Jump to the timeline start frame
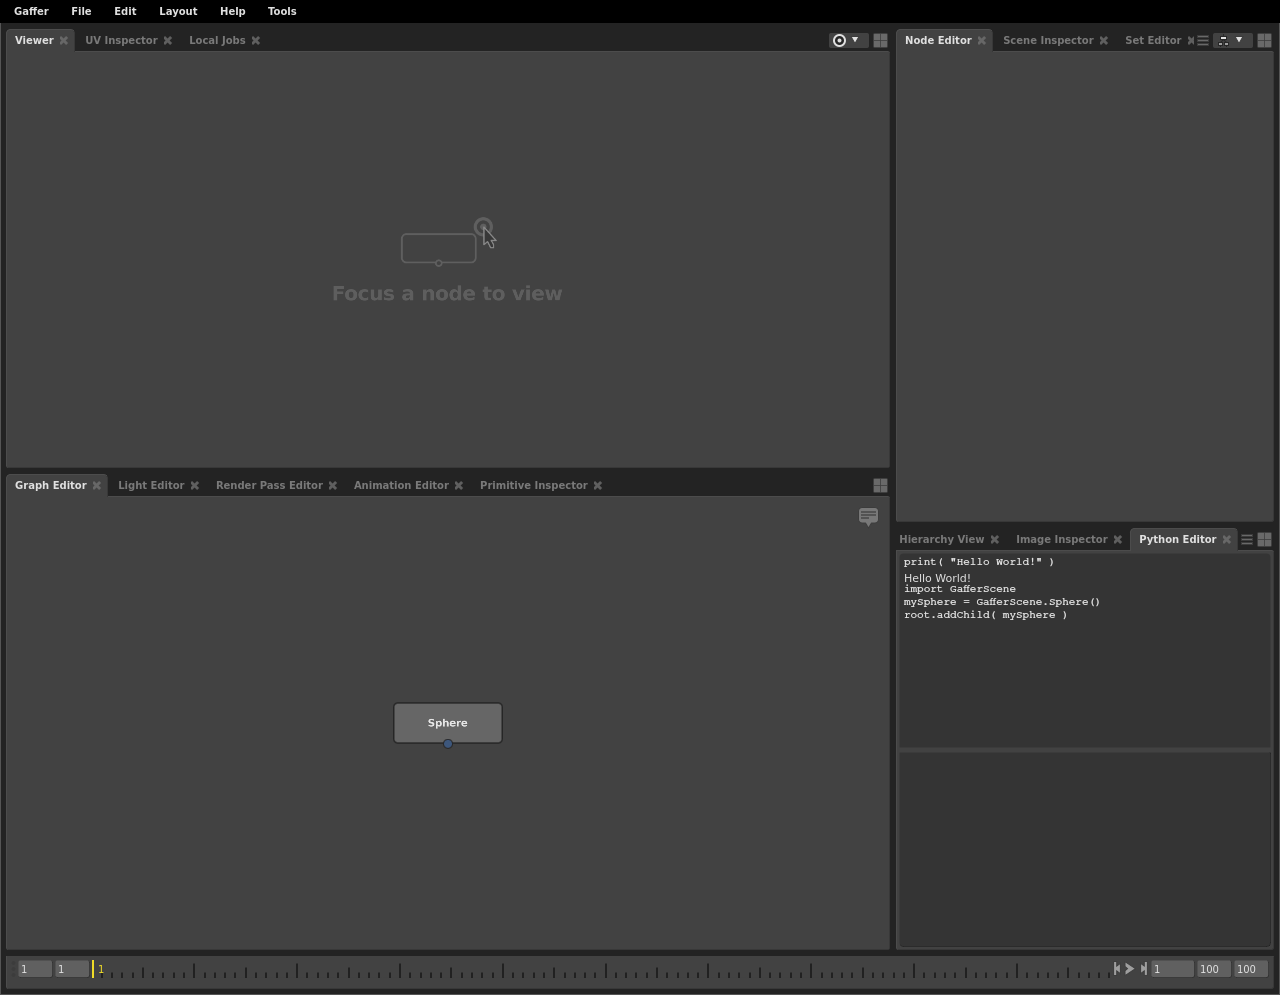Screen dimensions: 1280x995 1117,969
